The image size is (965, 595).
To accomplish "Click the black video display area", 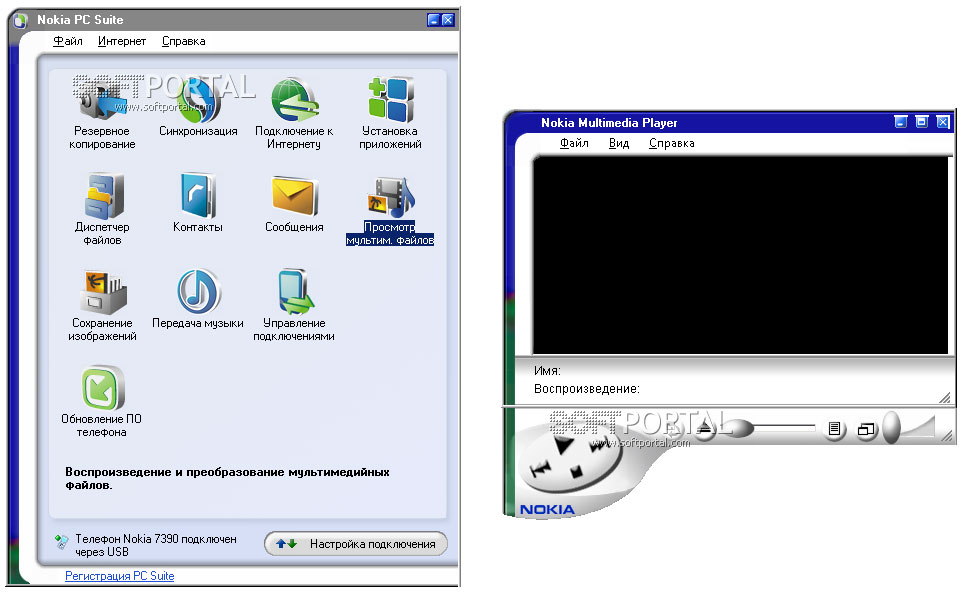I will [x=740, y=255].
